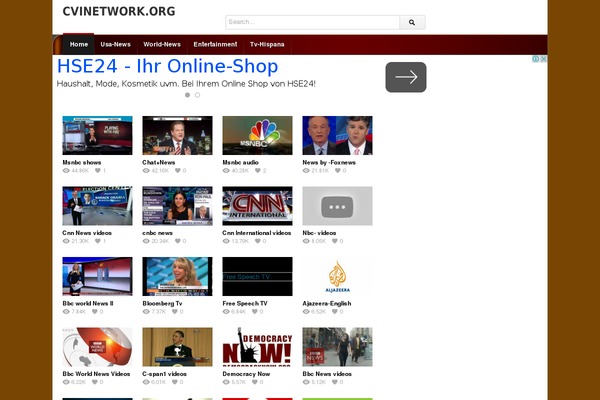Image resolution: width=600 pixels, height=400 pixels.
Task: Like the C-span1 videos item
Action: pos(175,382)
